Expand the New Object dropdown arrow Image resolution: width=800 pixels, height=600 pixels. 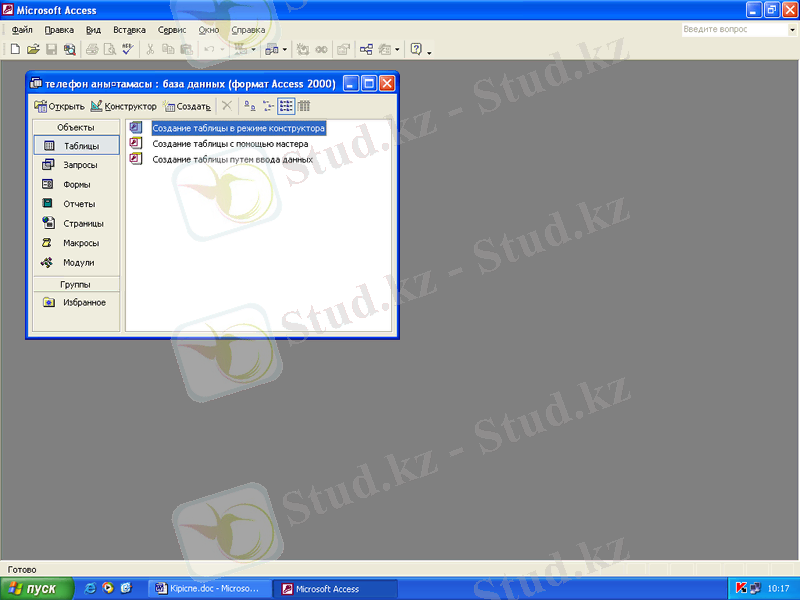[x=397, y=49]
